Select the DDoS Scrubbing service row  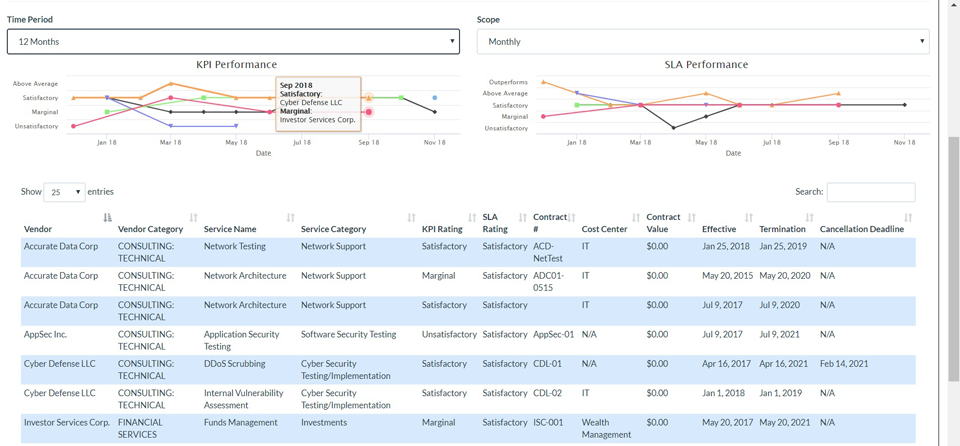click(468, 370)
